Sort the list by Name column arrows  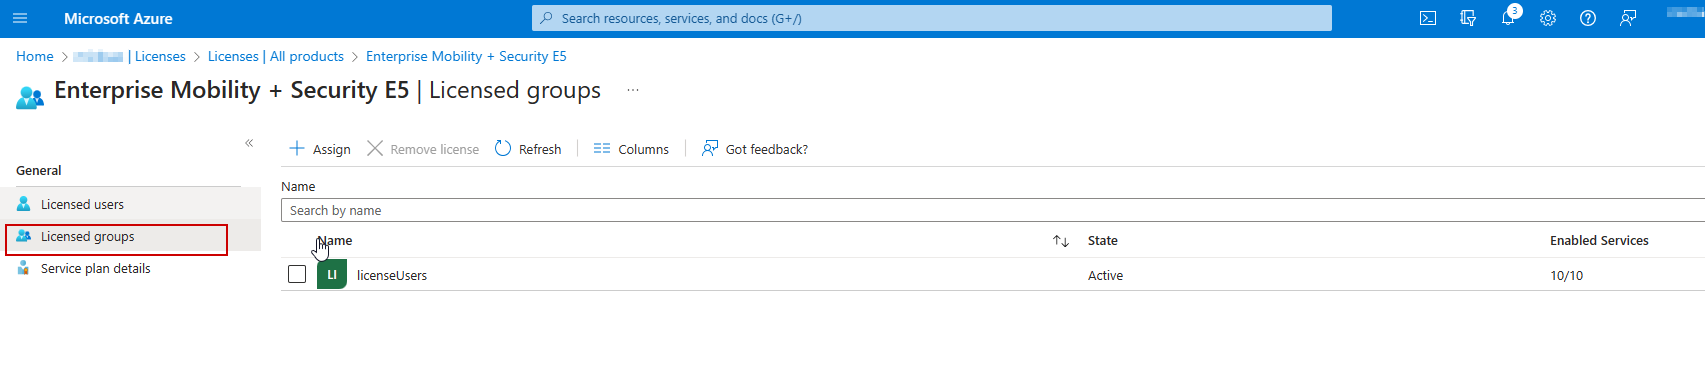[1061, 241]
